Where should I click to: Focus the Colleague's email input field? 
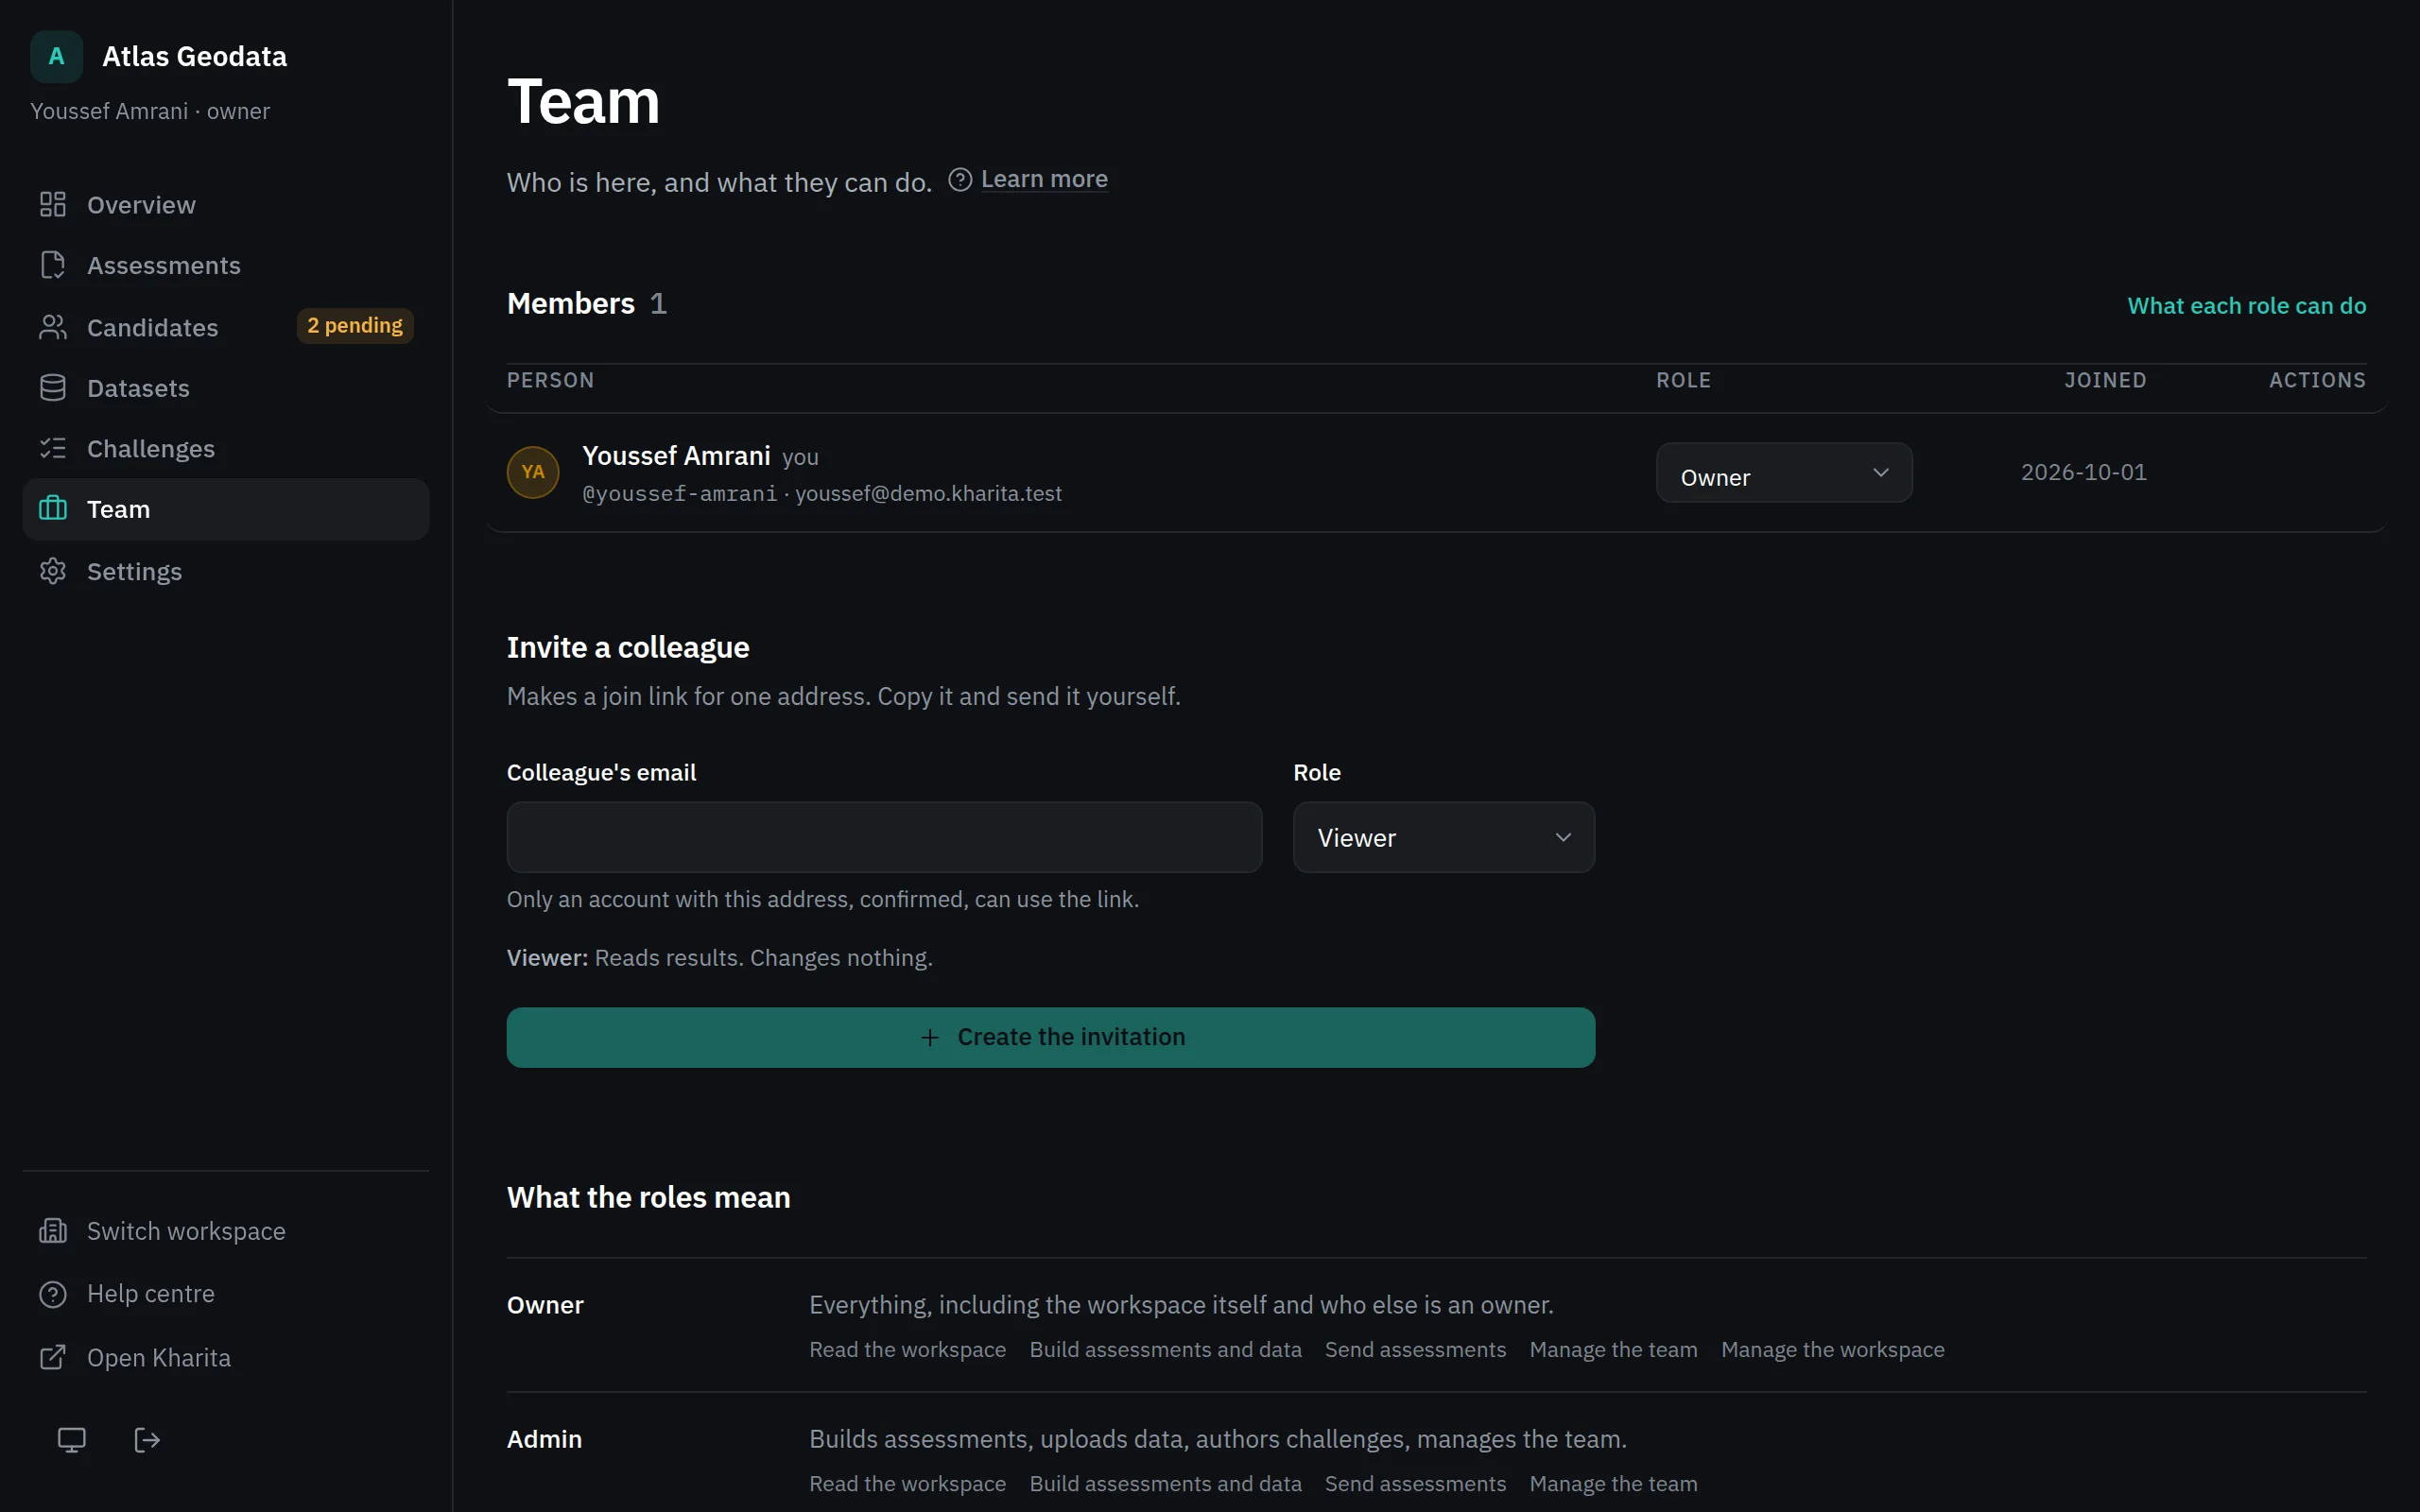click(x=884, y=837)
